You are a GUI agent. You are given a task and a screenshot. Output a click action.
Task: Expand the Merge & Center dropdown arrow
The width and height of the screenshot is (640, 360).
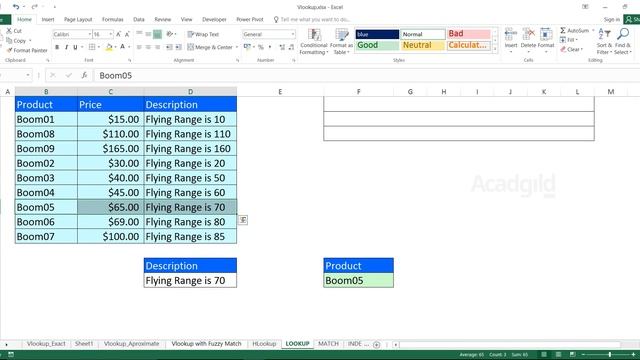pos(237,47)
